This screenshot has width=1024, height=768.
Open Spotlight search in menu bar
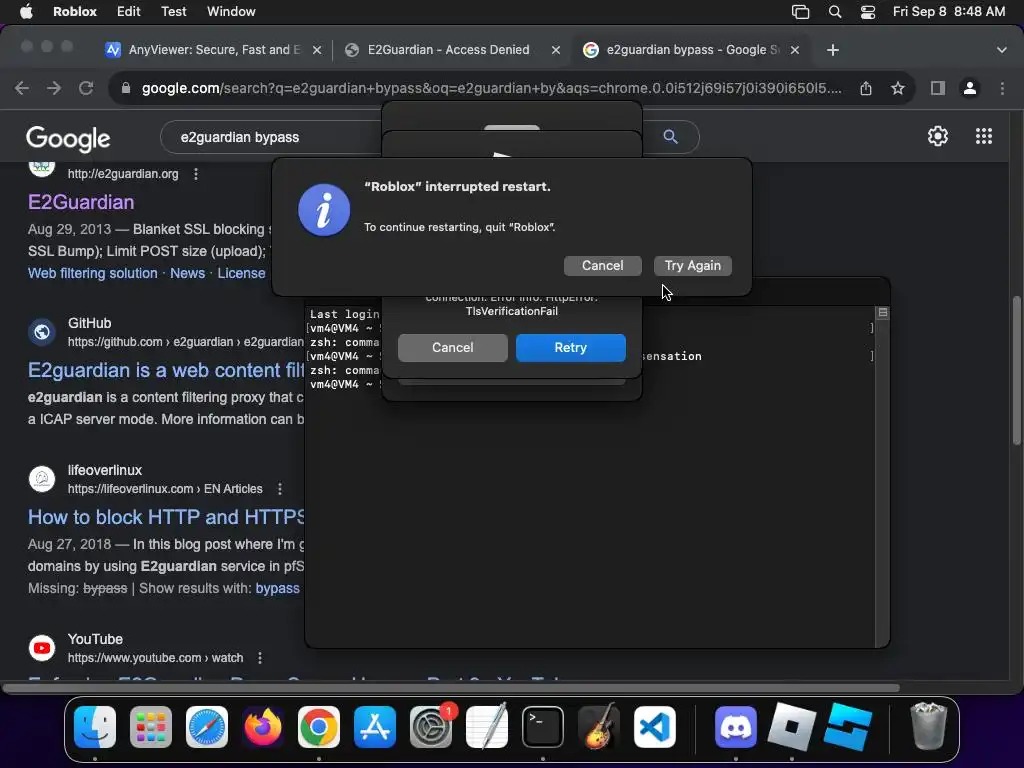tap(835, 12)
